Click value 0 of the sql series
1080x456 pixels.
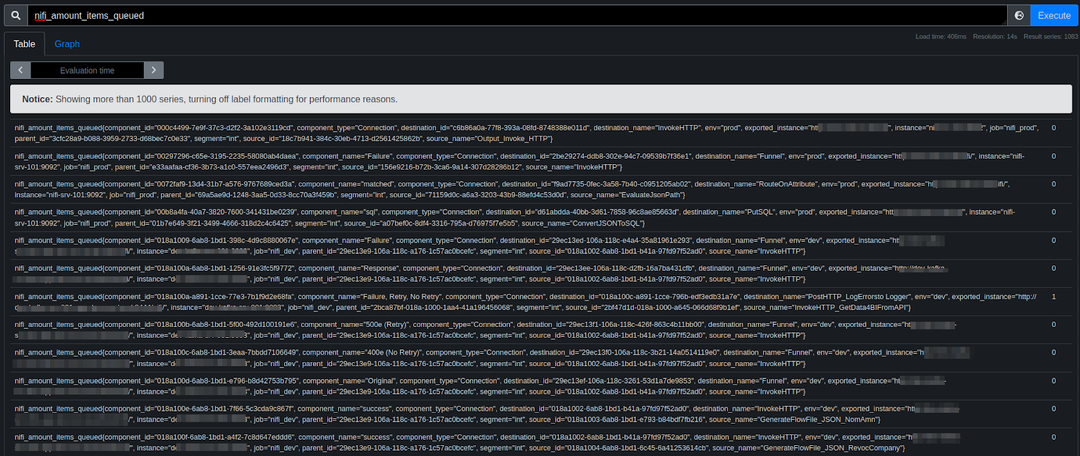point(1054,212)
